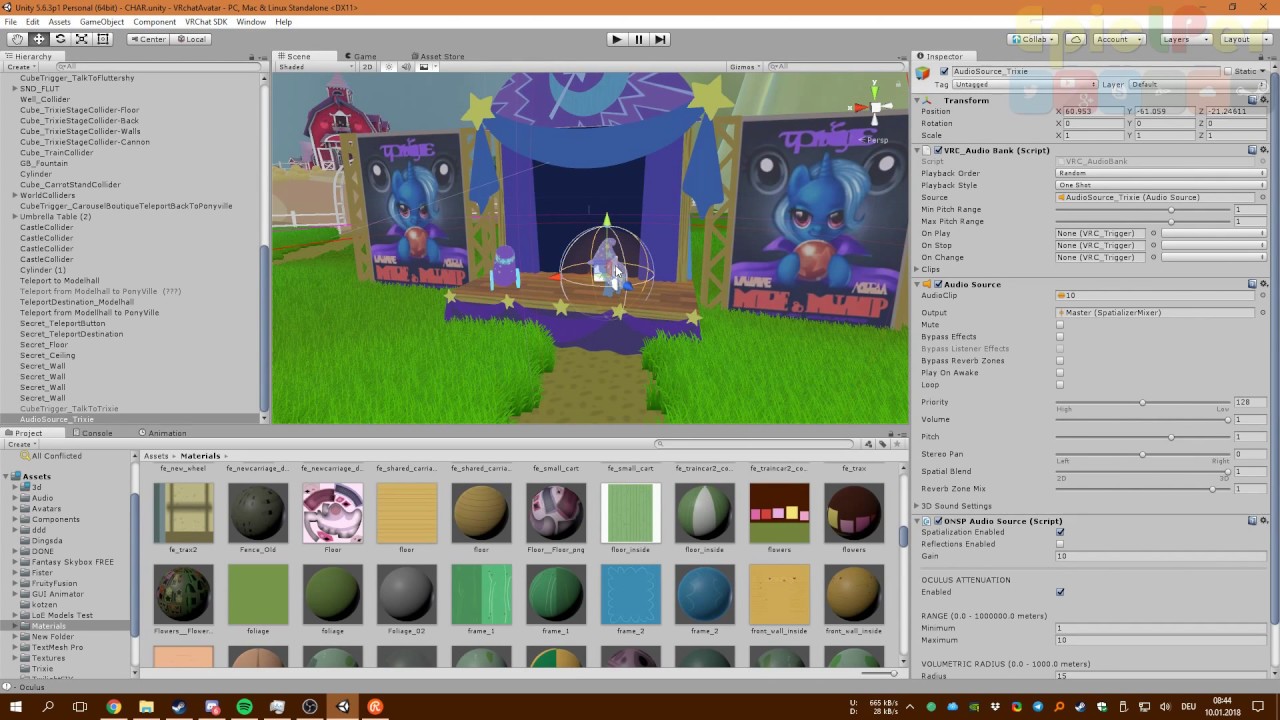Check the Loop option
The image size is (1280, 720).
[x=1060, y=385]
